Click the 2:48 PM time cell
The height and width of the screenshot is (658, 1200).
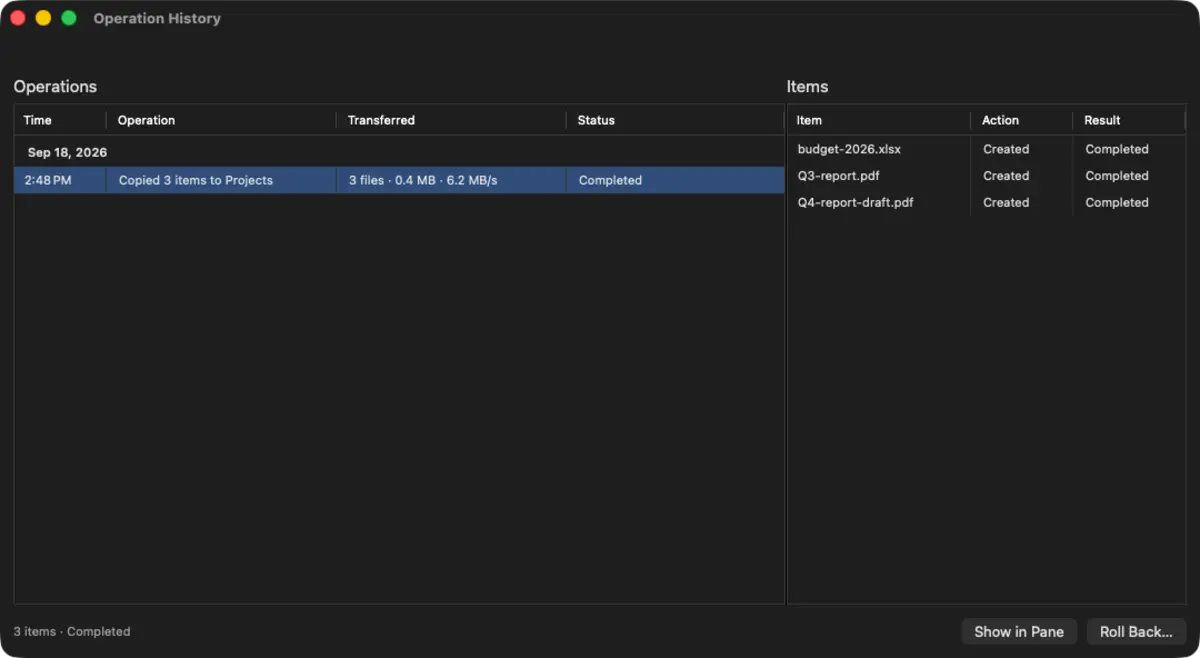(x=48, y=180)
